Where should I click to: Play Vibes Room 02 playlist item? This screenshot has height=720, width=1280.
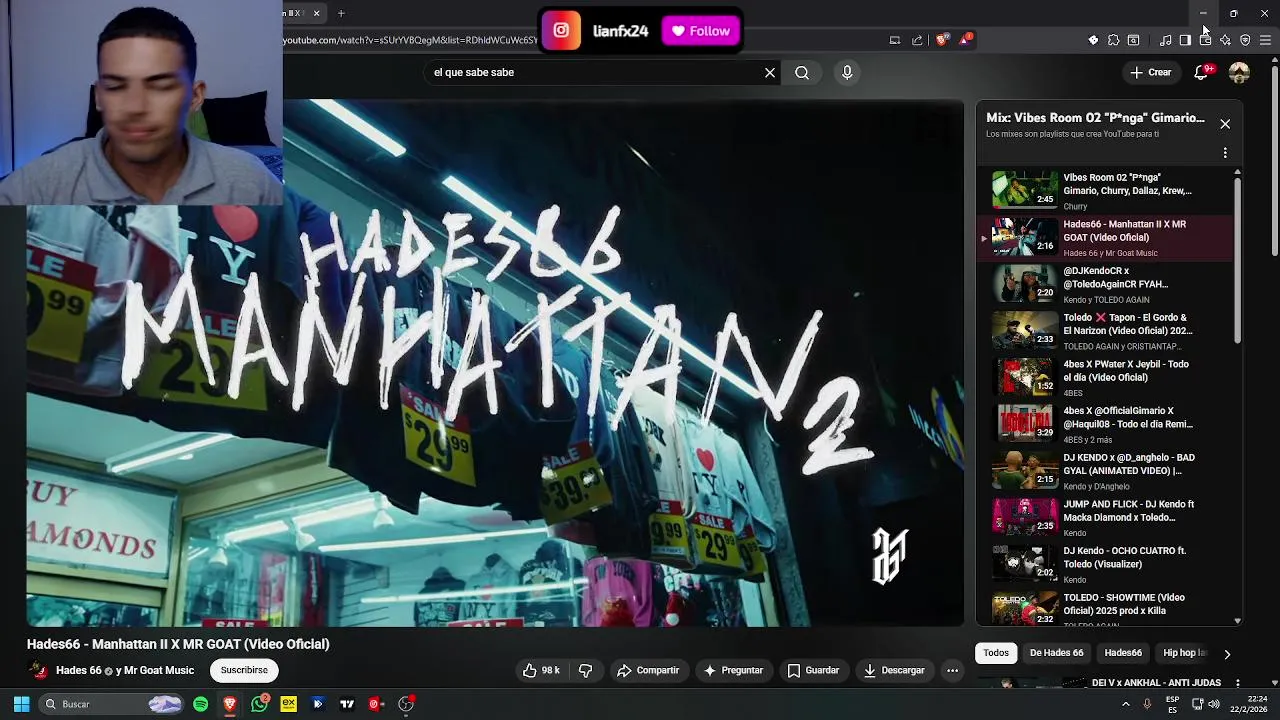(1105, 190)
